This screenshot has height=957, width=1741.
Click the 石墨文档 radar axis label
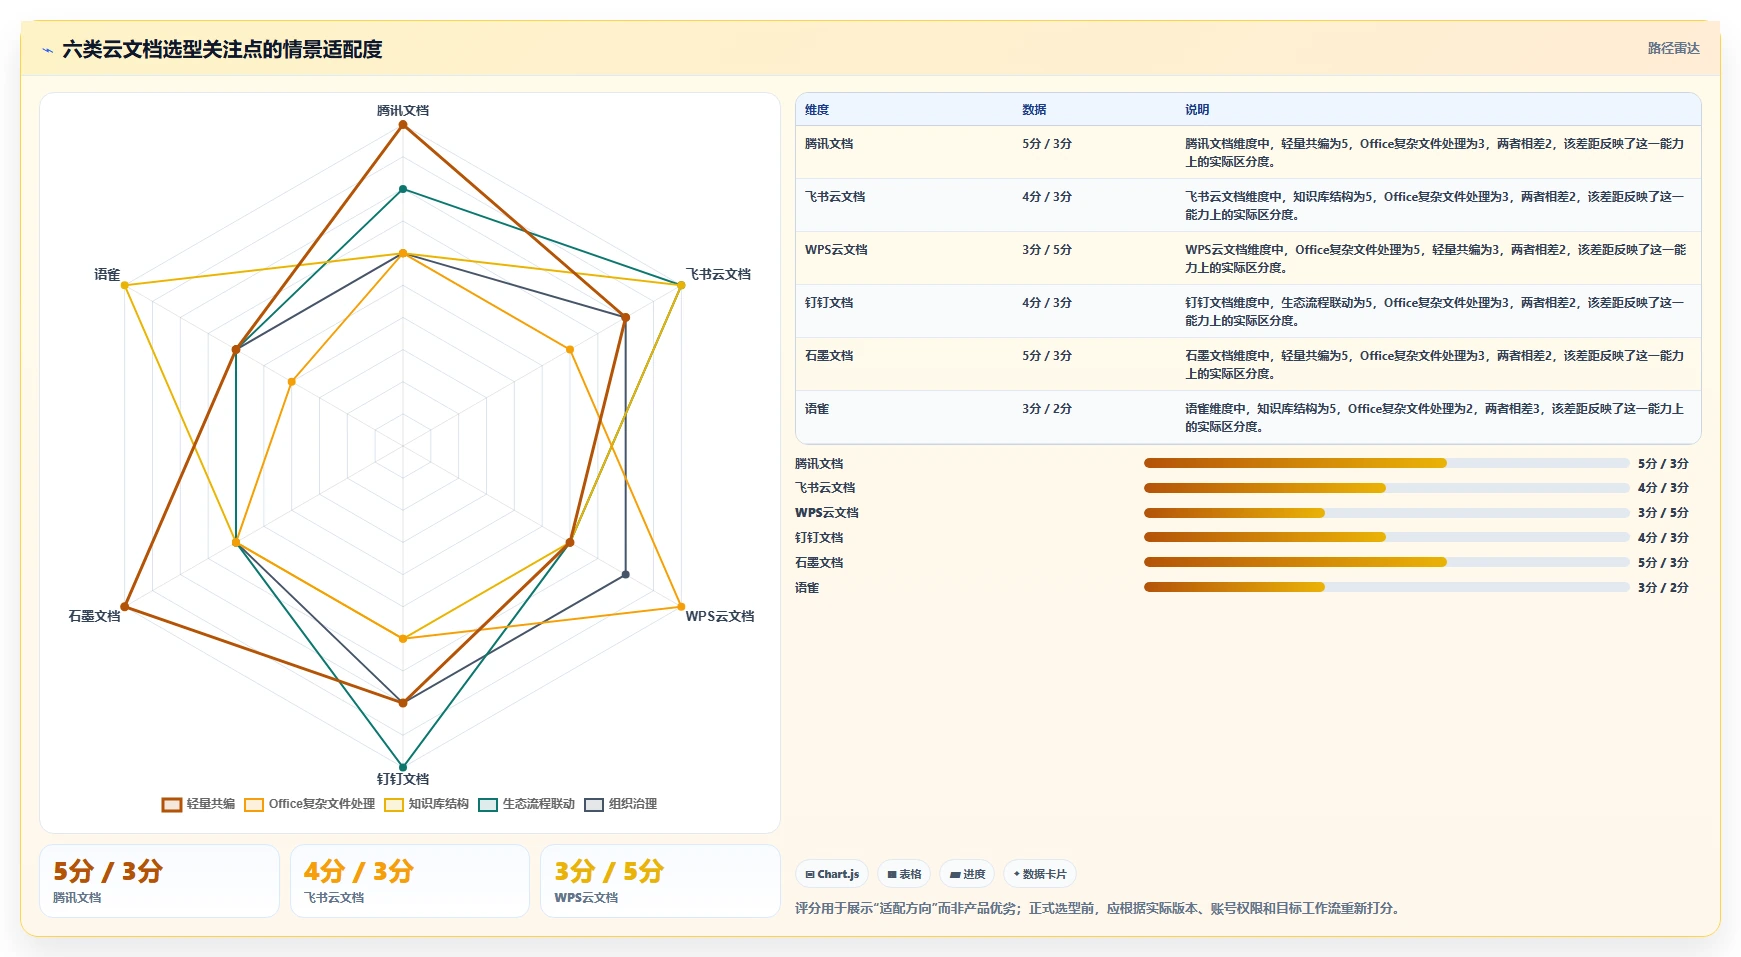pyautogui.click(x=94, y=616)
